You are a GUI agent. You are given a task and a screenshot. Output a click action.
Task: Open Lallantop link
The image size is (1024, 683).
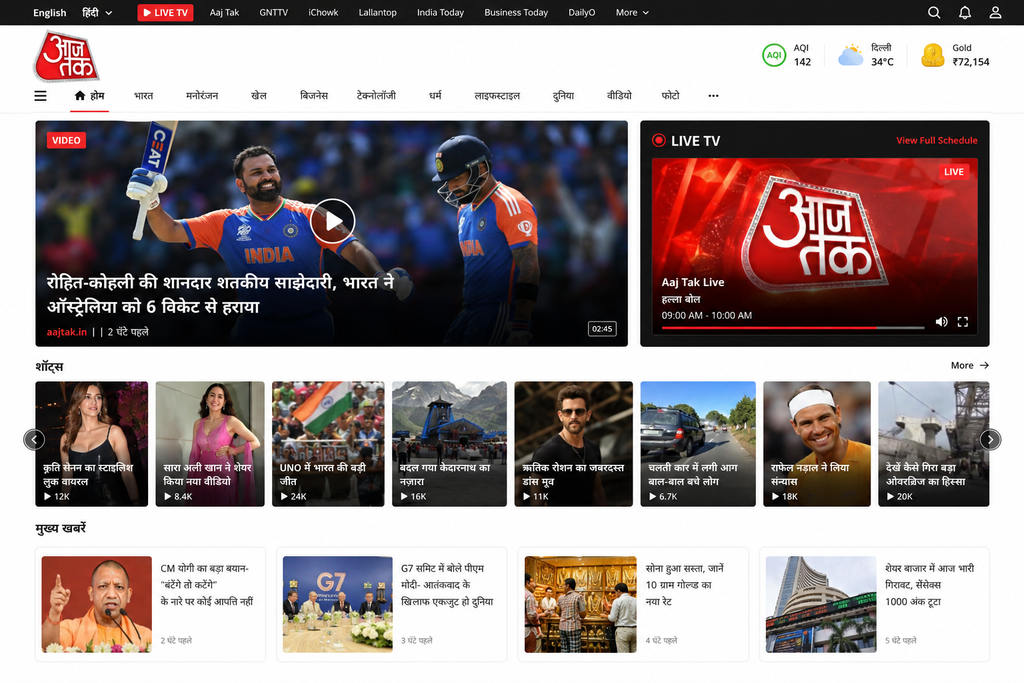(377, 12)
